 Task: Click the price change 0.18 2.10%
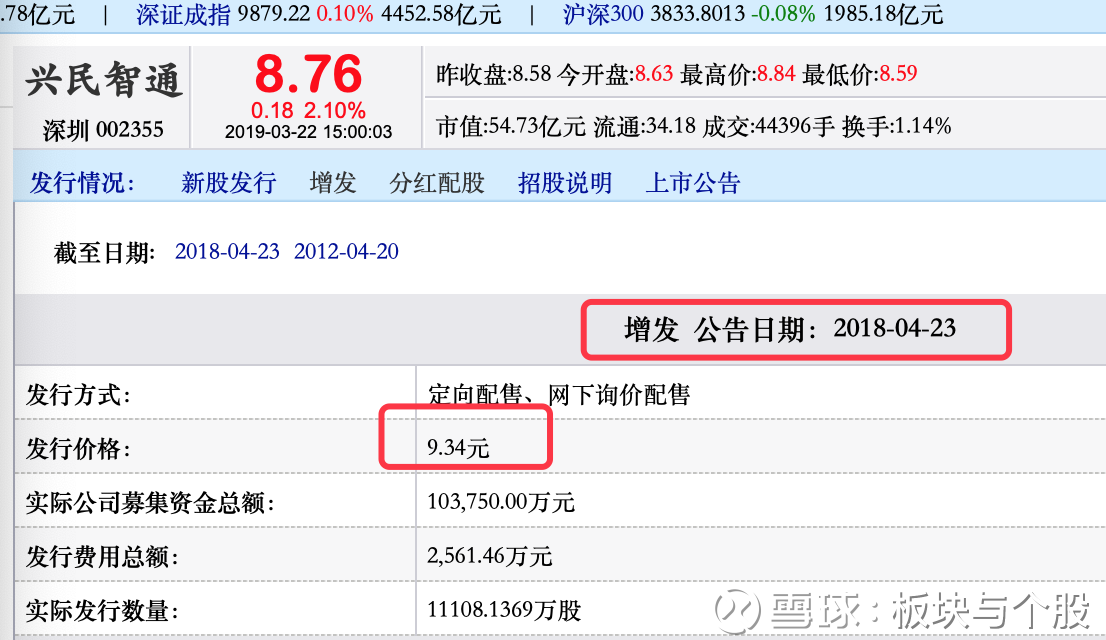click(308, 110)
